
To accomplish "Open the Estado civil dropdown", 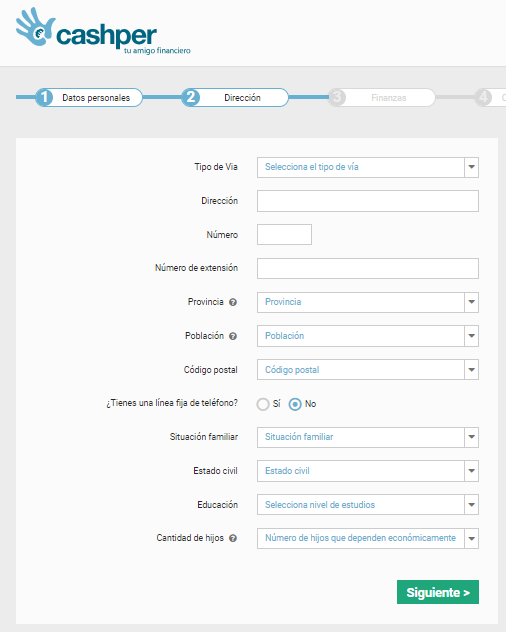I will pyautogui.click(x=368, y=471).
